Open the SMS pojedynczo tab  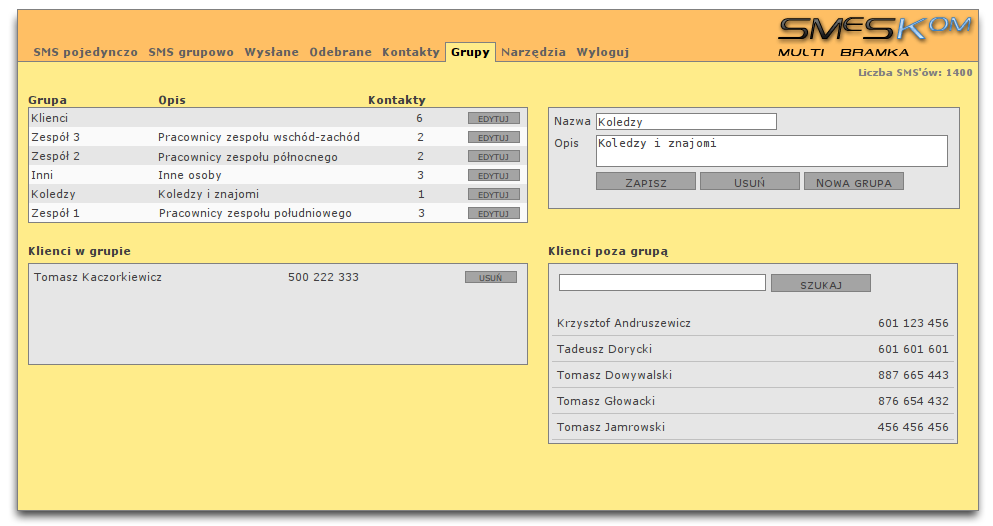(x=85, y=52)
